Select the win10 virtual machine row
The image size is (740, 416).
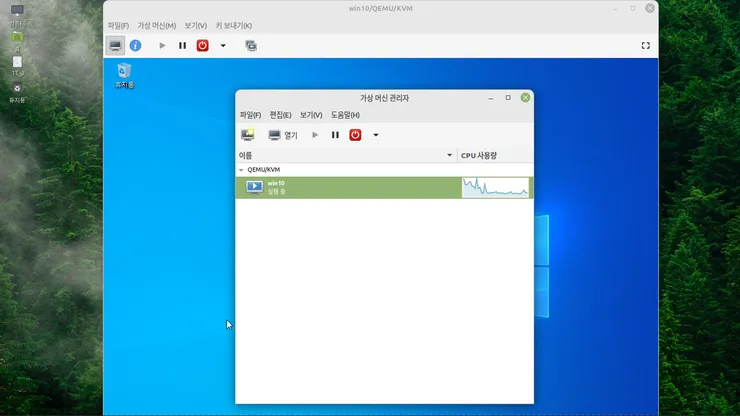pos(384,187)
